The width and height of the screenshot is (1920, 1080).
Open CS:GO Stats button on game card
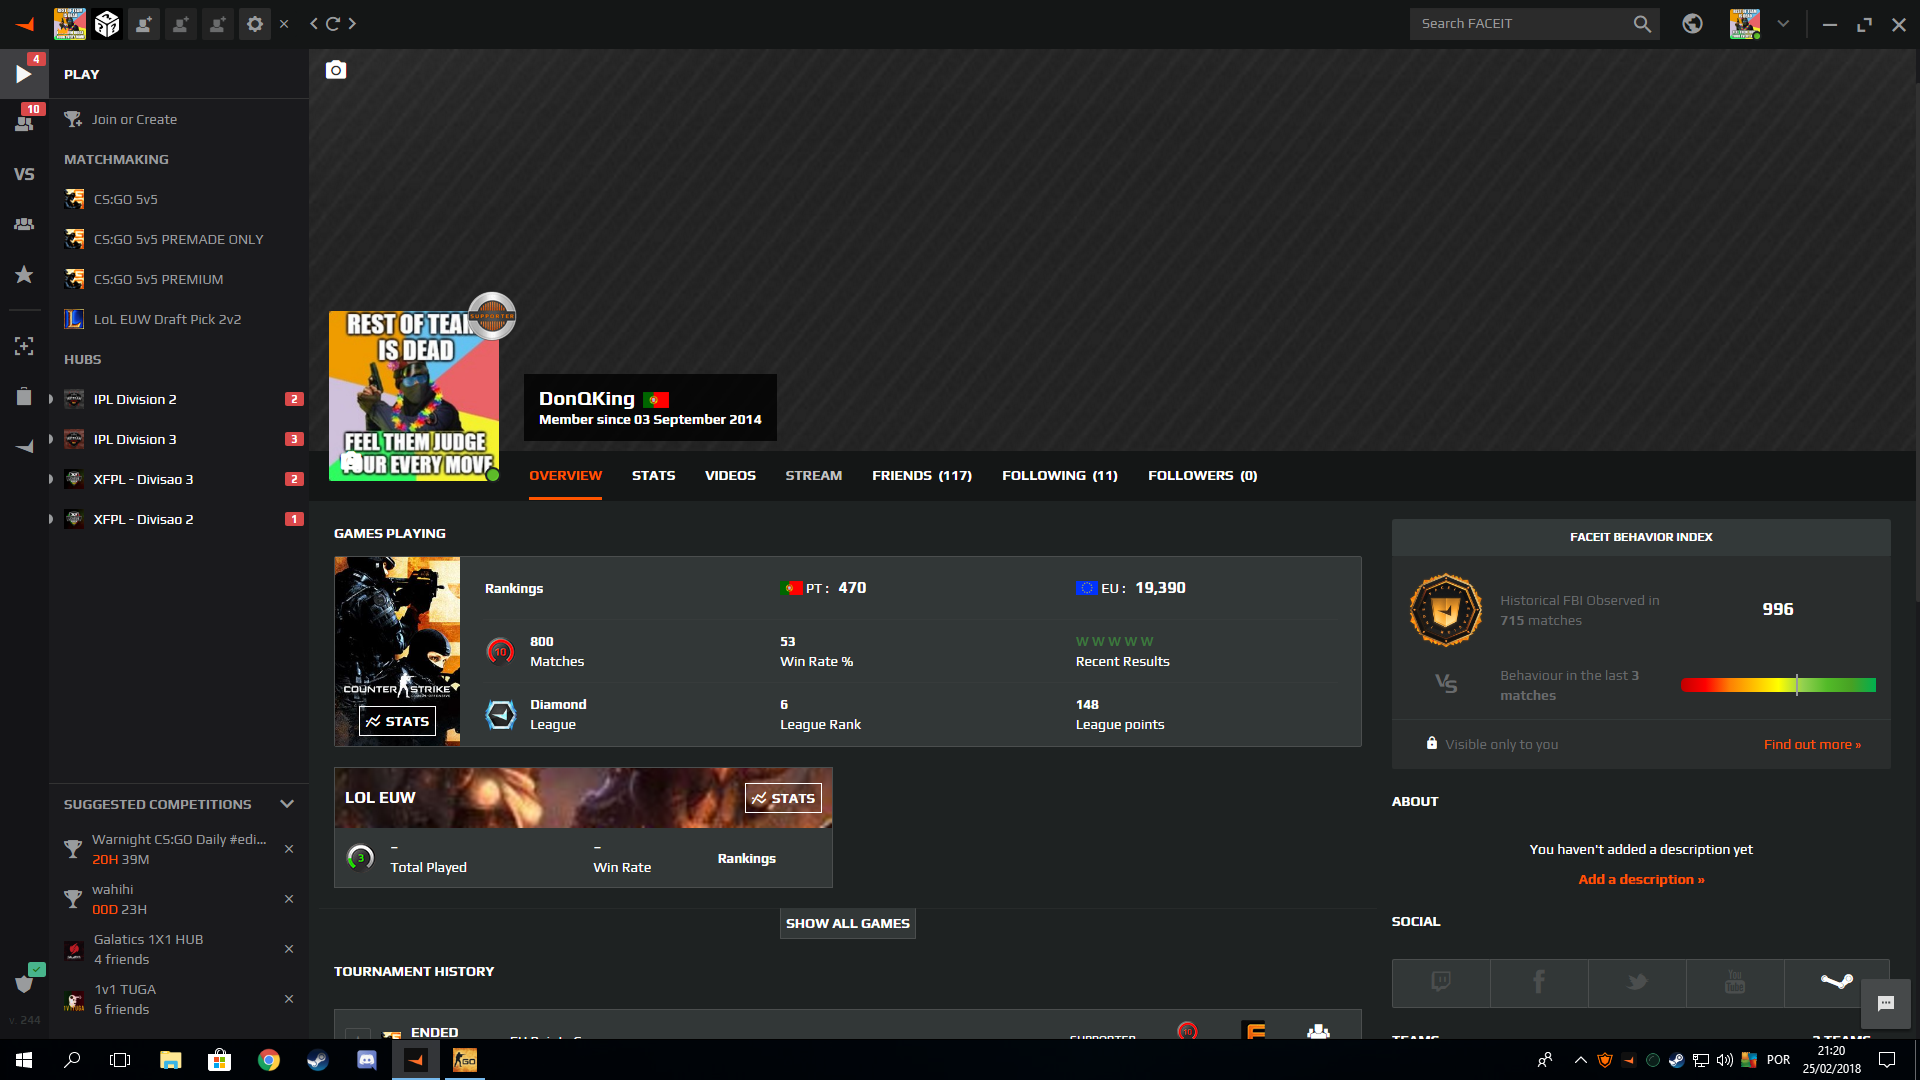tap(397, 721)
